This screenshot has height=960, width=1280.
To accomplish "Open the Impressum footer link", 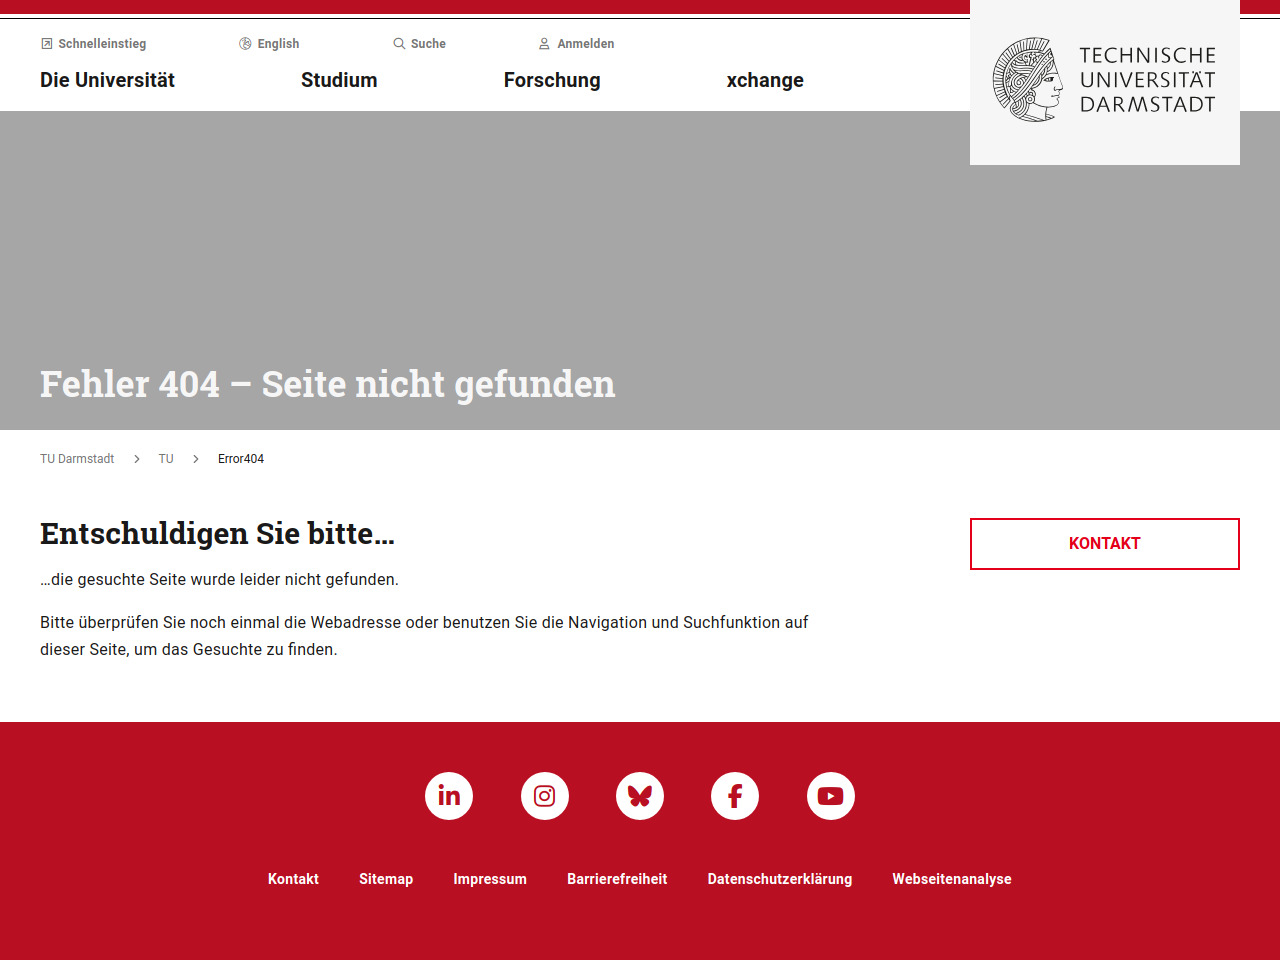I will (x=490, y=879).
